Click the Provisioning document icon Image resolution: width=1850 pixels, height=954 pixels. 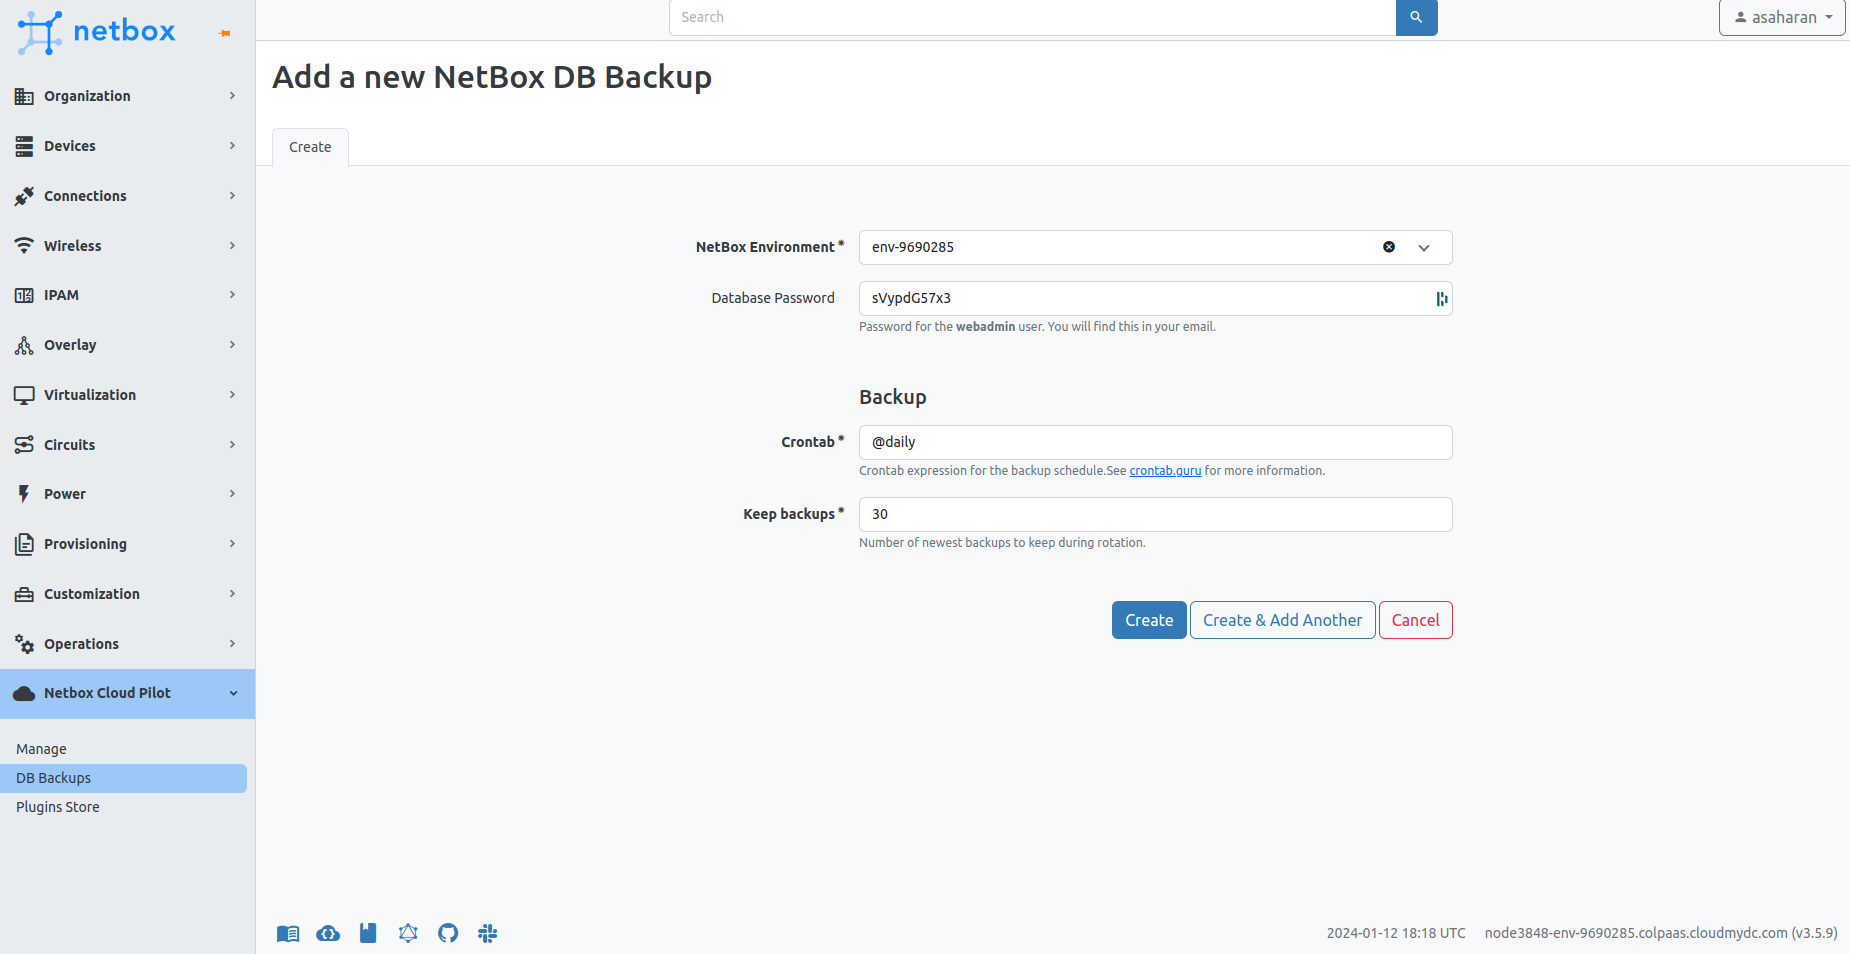[x=24, y=544]
